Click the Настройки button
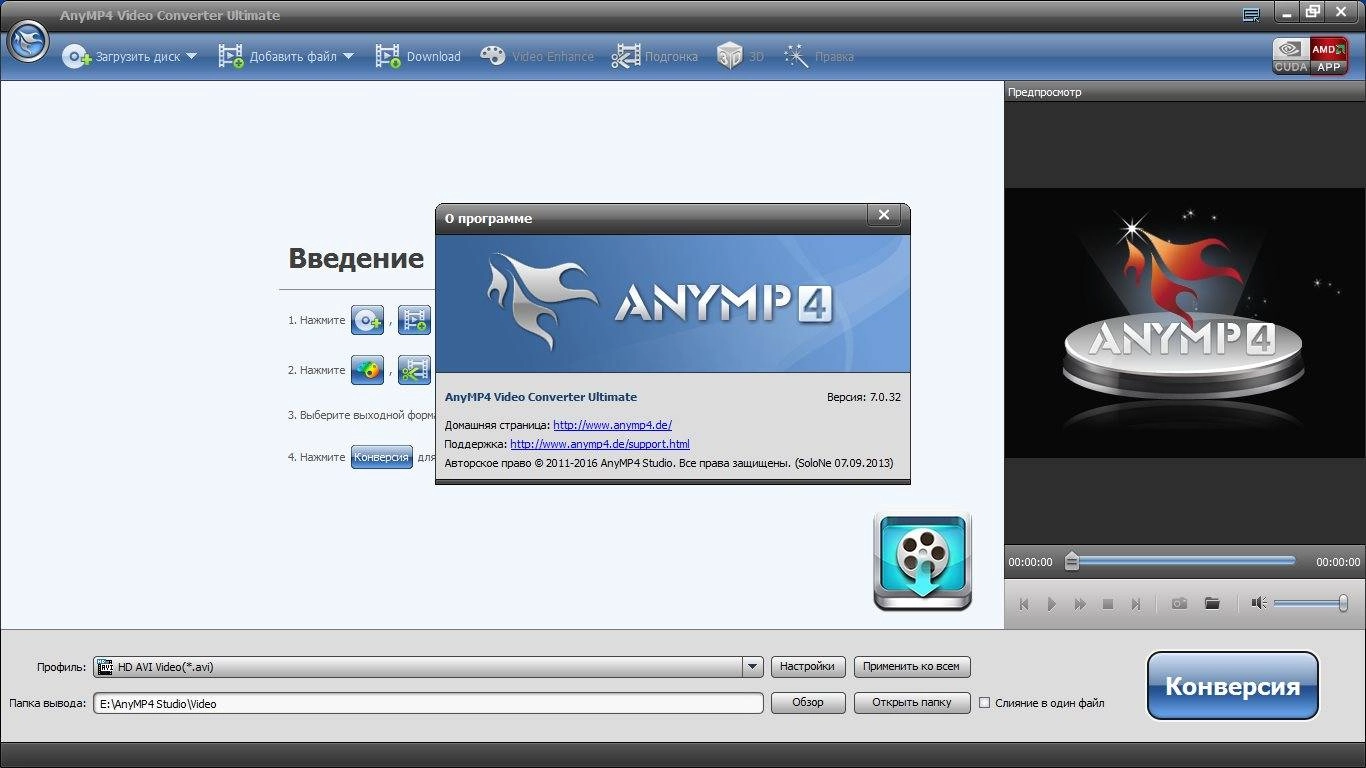 point(808,666)
